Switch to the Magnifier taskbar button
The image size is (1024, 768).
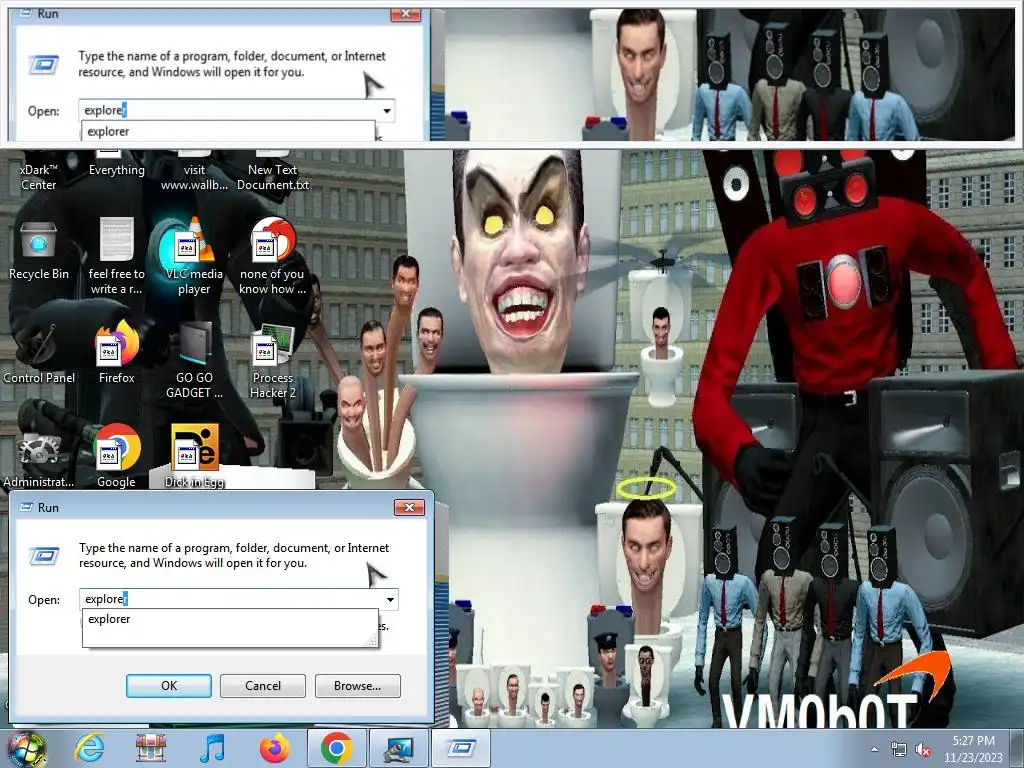click(x=398, y=748)
